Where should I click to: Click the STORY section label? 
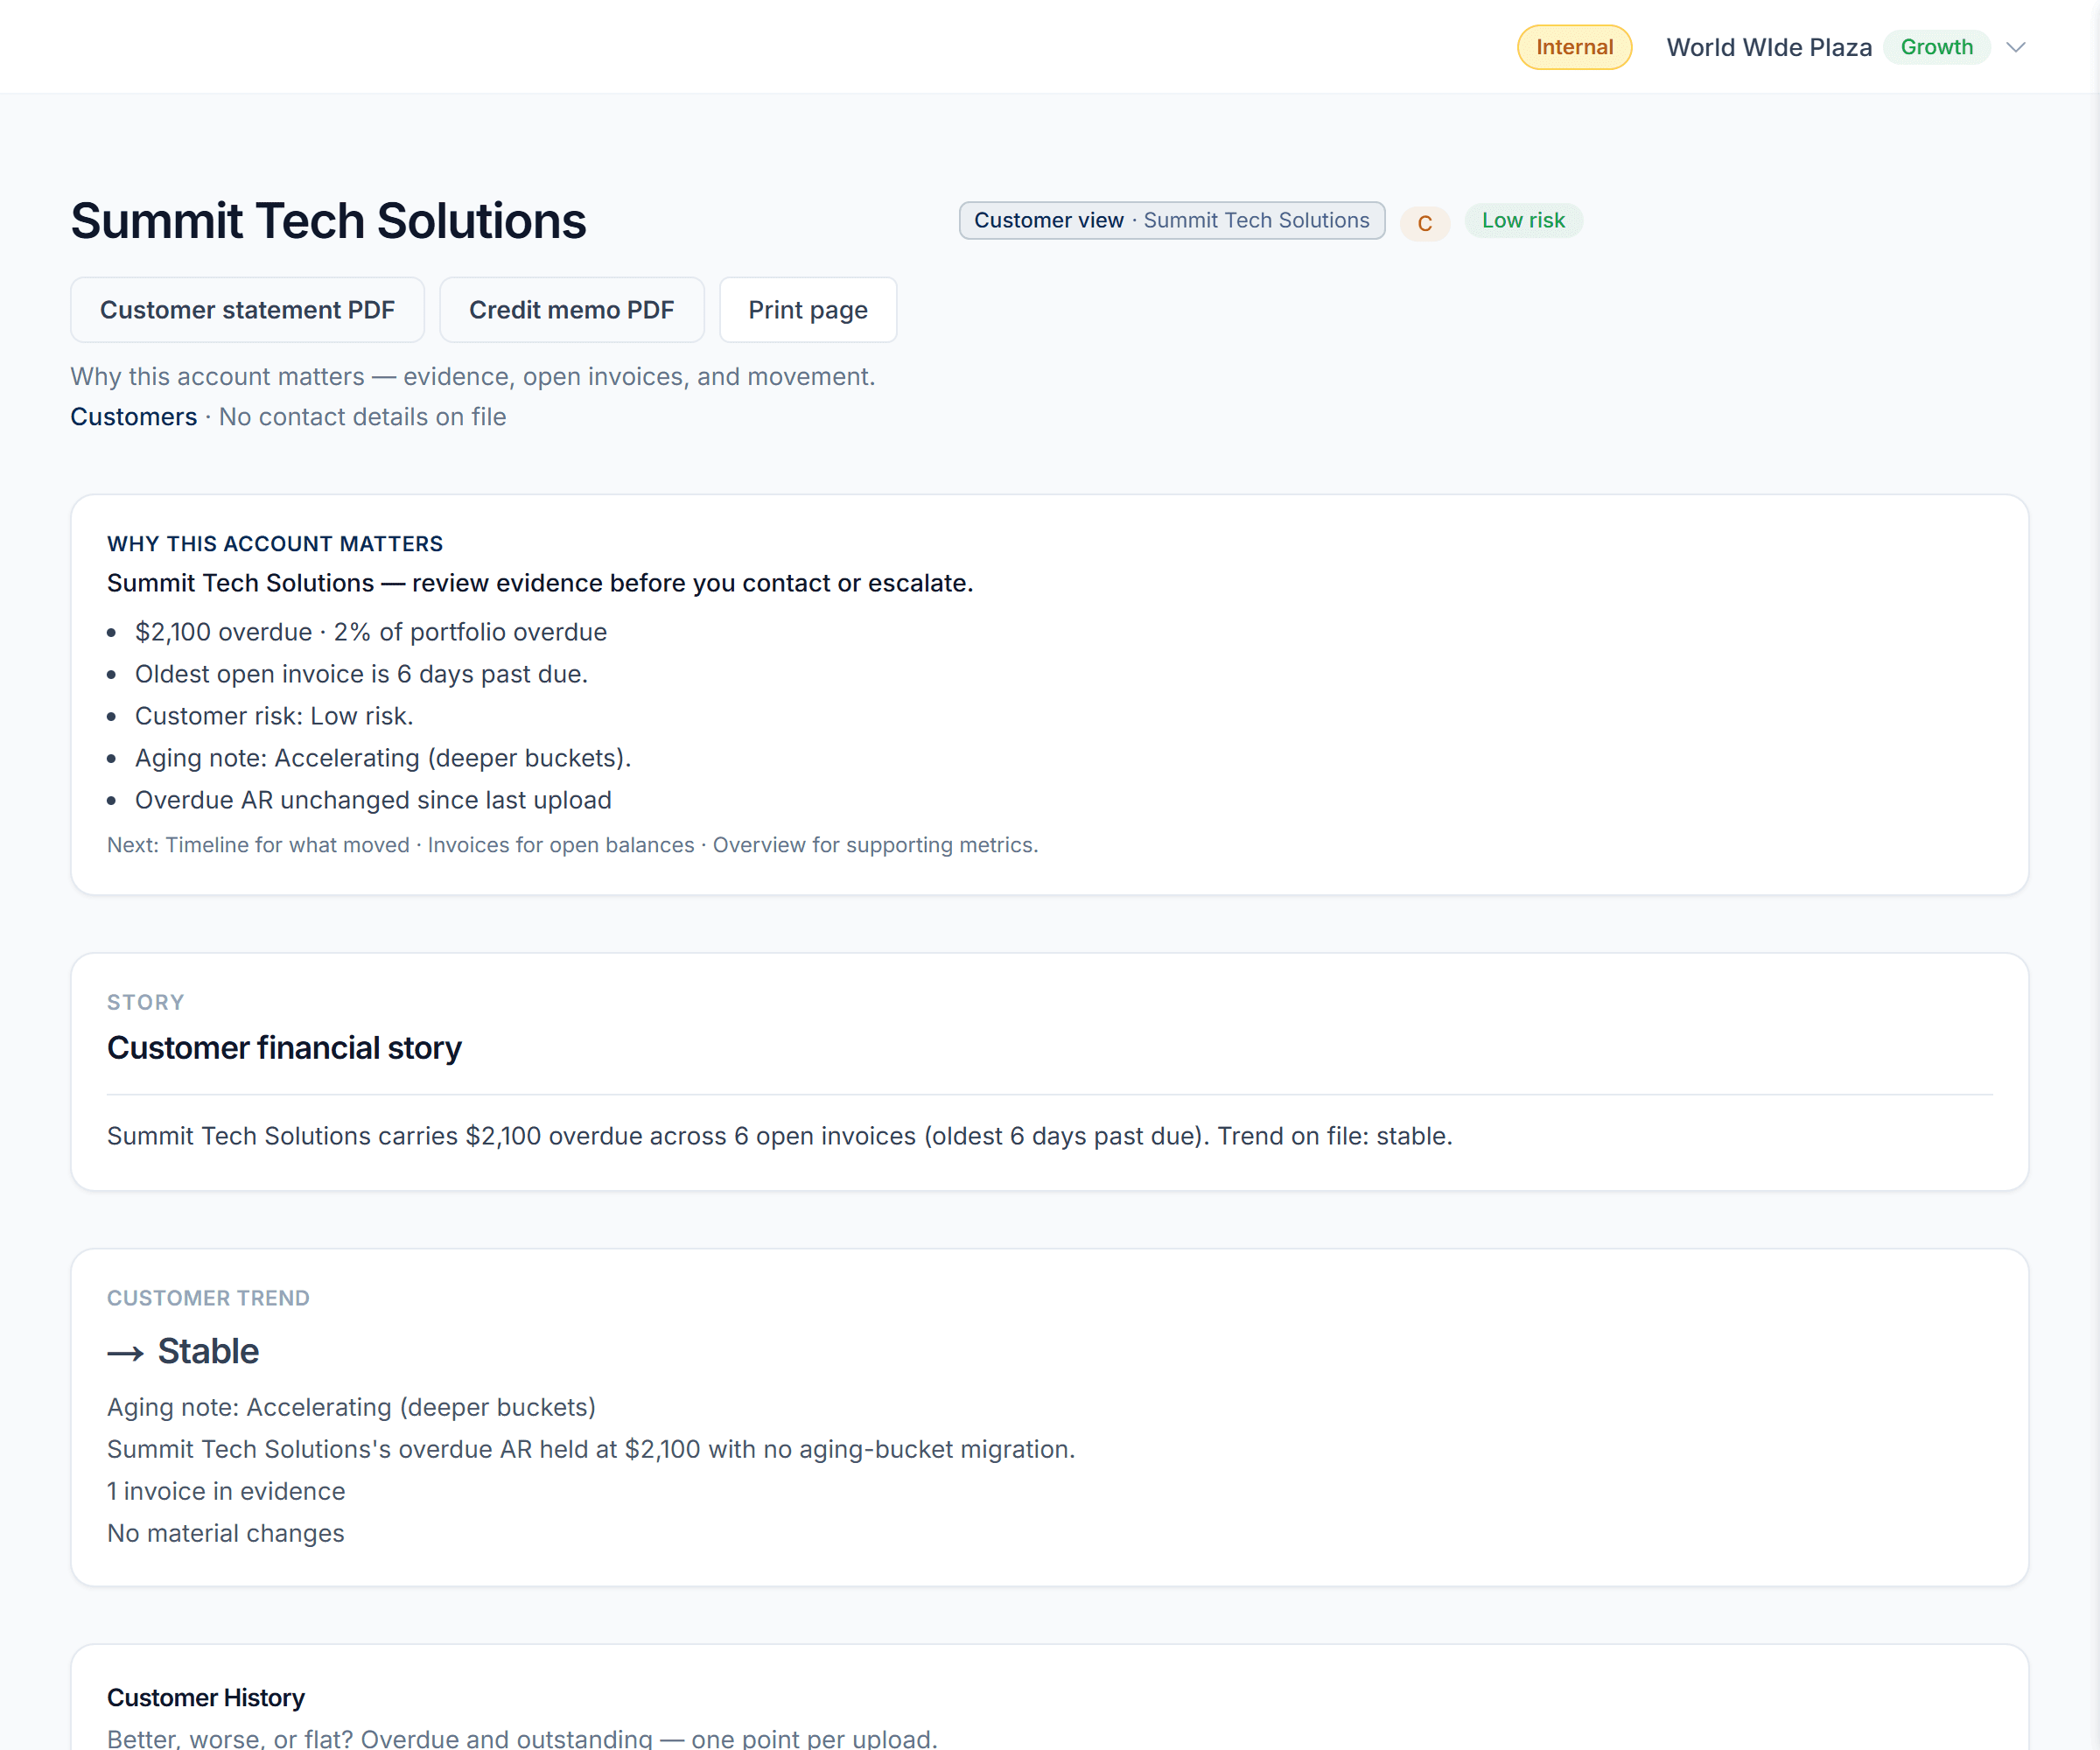tap(145, 1002)
